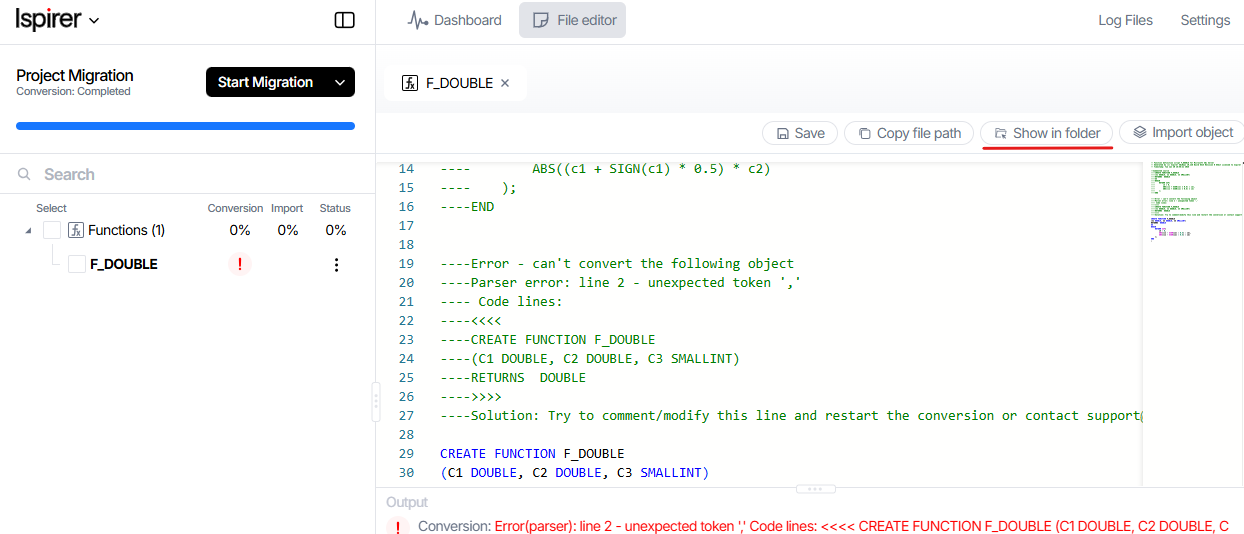Check the Functions (1) checkbox
1244x534 pixels.
tap(52, 230)
